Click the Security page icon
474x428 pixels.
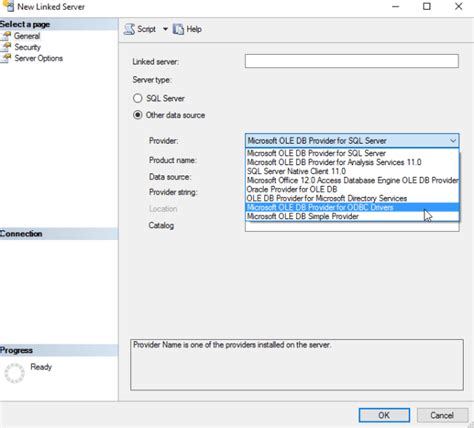(6, 47)
